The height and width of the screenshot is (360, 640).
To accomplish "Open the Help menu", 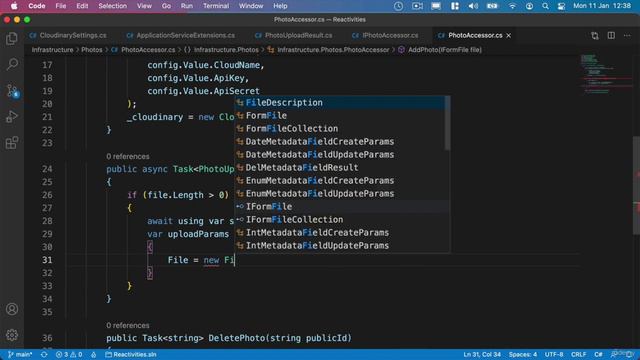I will [x=280, y=6].
